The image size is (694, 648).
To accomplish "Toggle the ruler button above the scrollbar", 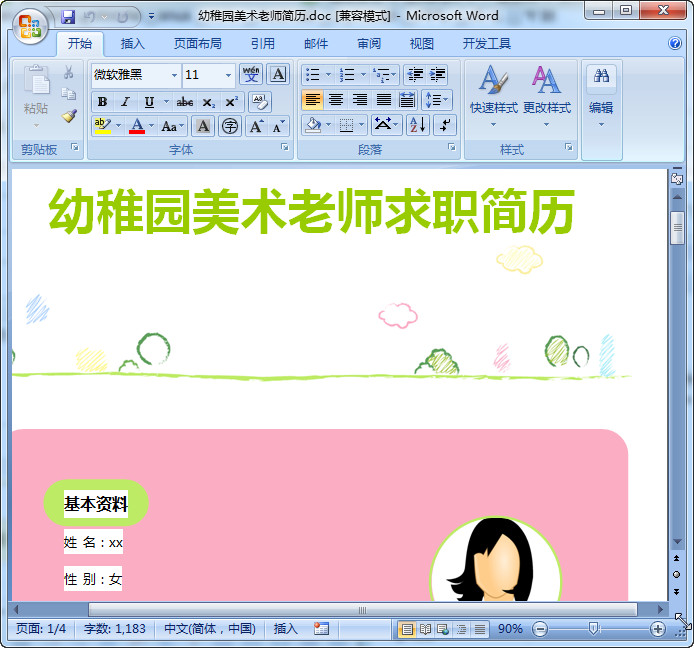I will click(677, 178).
